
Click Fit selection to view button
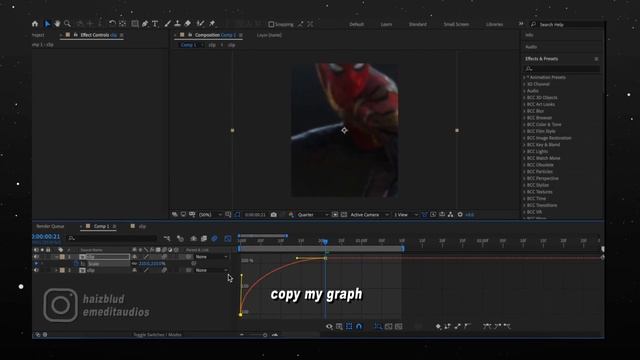(x=389, y=327)
